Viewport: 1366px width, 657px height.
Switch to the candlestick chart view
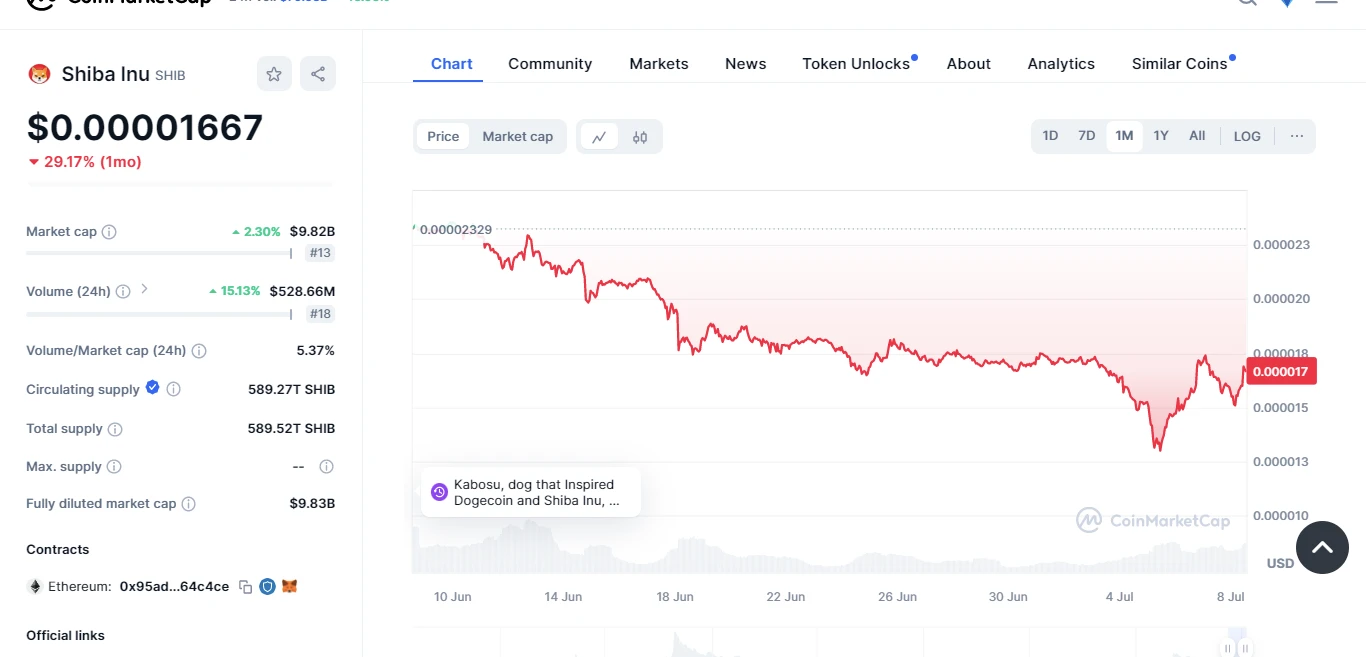(x=640, y=137)
